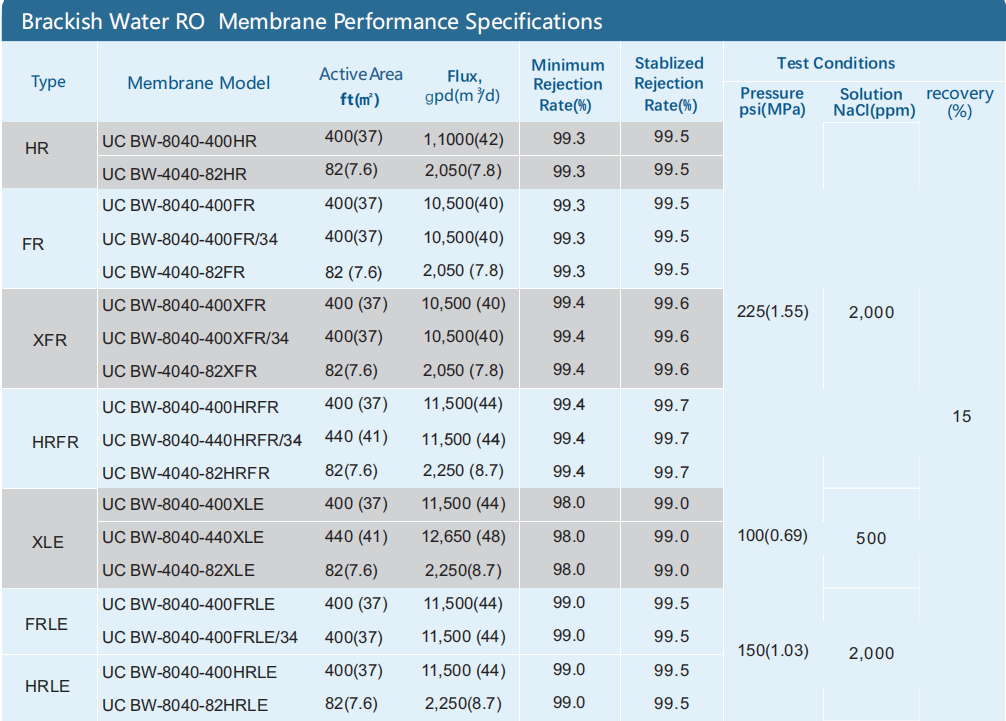Image resolution: width=1006 pixels, height=721 pixels.
Task: Click the pressure value '100(0.69)'
Action: [772, 536]
